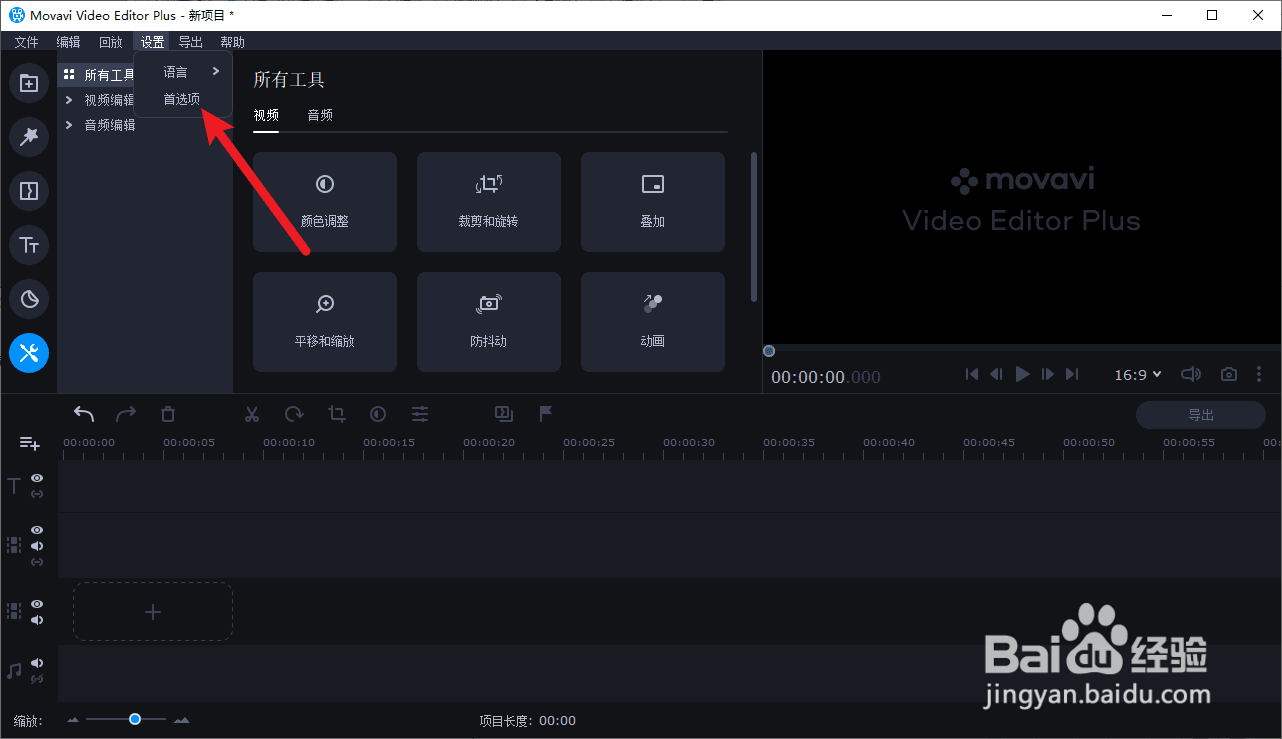Jump to the end of the preview
Screen dimensions: 1282x739
(1072, 374)
